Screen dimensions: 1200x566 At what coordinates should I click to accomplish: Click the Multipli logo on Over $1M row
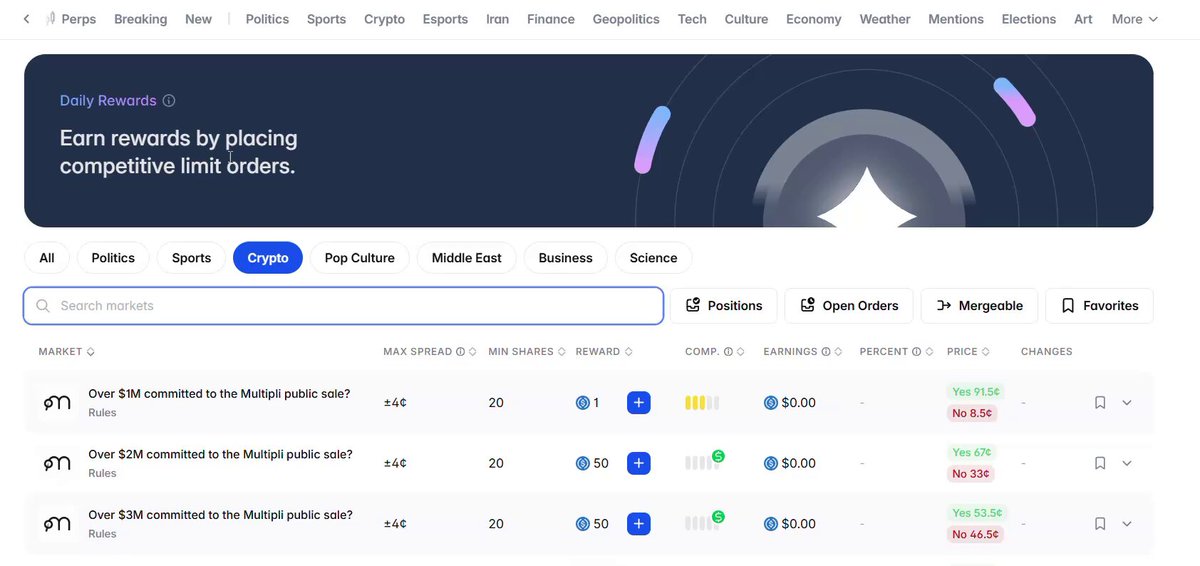pyautogui.click(x=57, y=403)
